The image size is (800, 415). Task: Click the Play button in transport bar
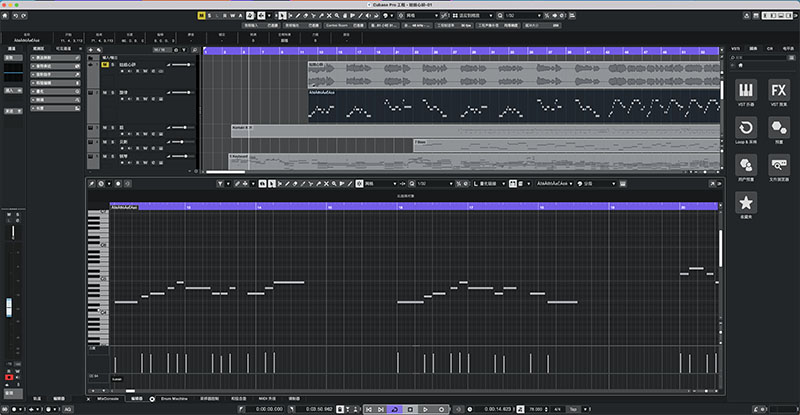tap(426, 409)
